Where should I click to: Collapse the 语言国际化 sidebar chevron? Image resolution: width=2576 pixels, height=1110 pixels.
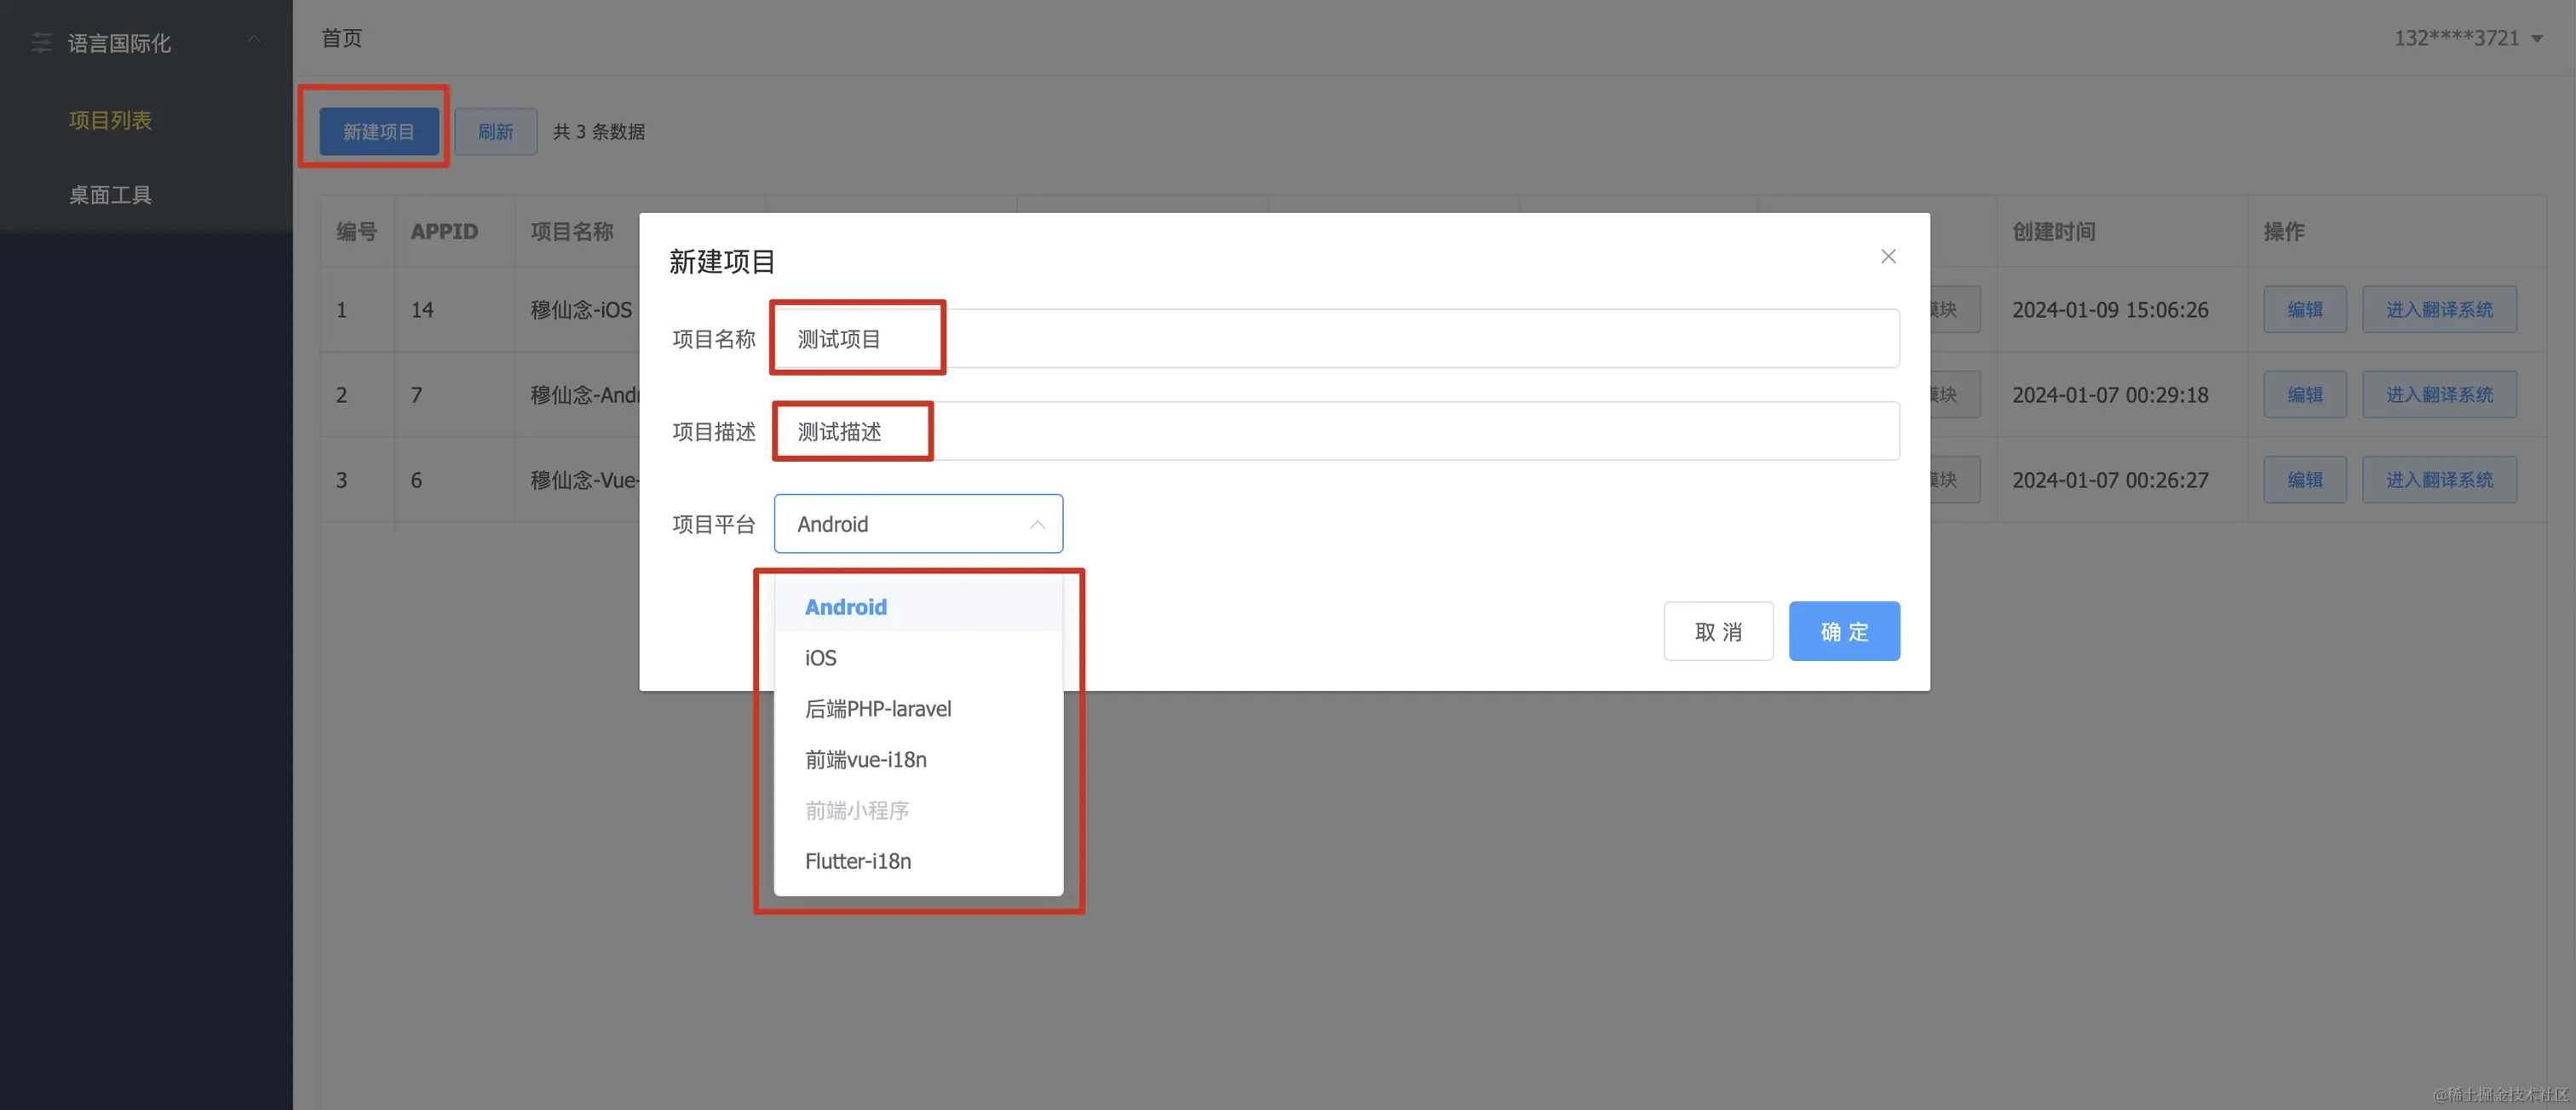coord(253,40)
